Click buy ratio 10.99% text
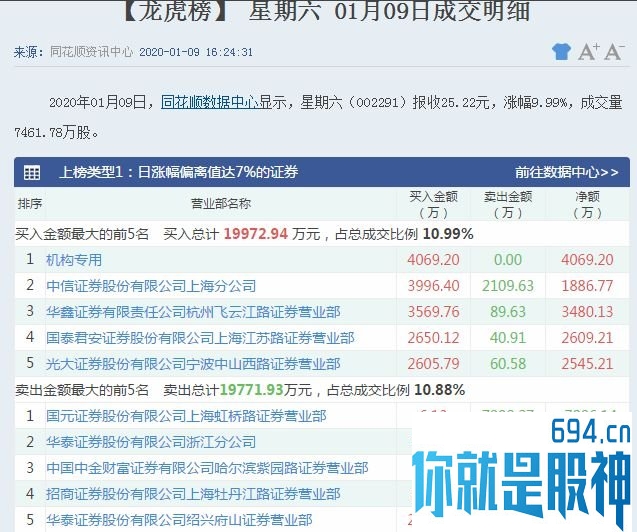 448,234
